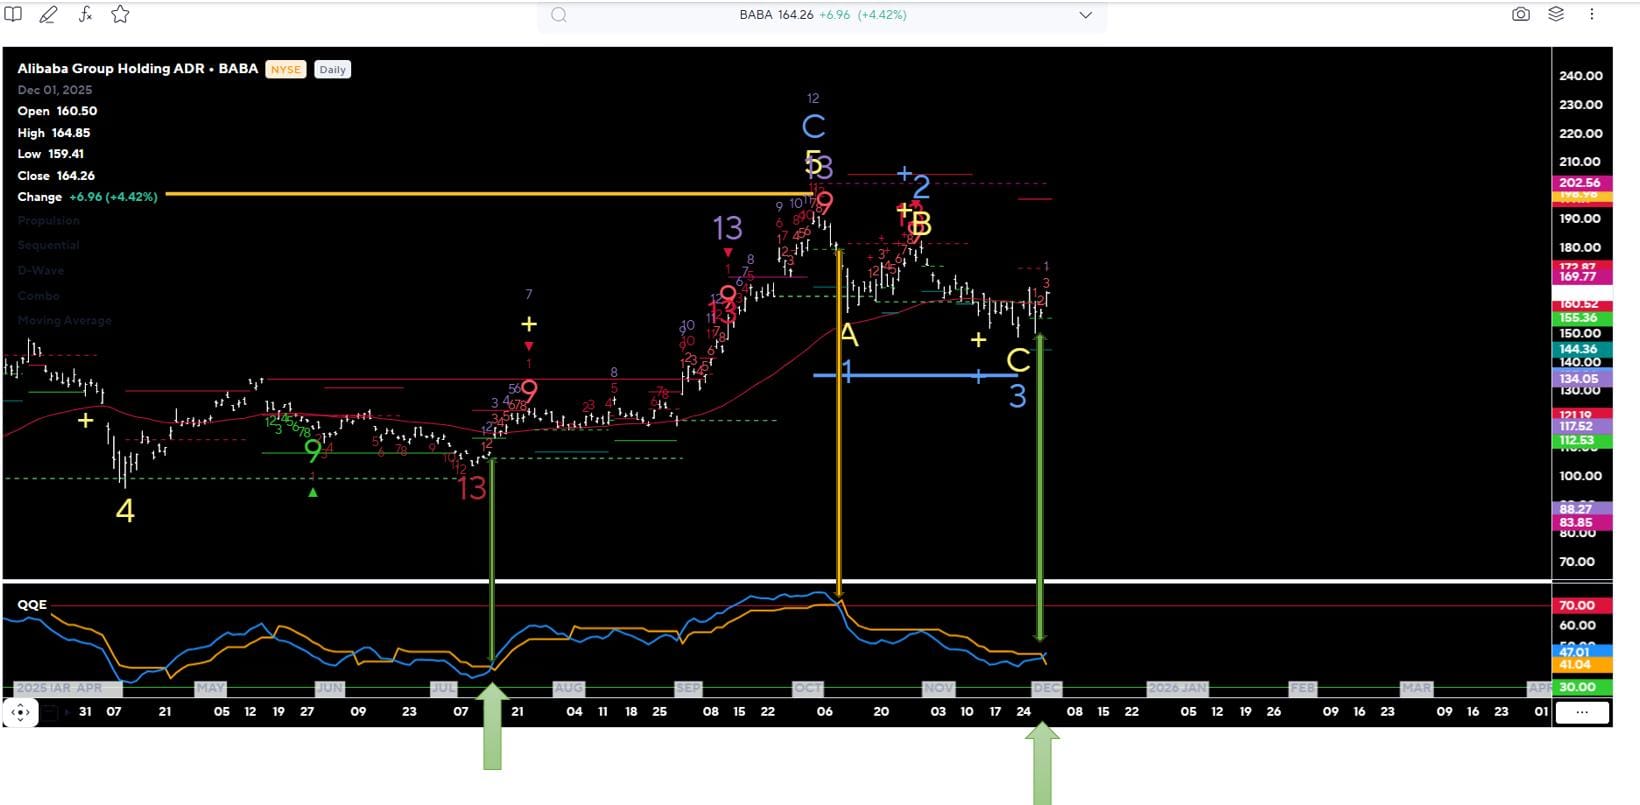
Task: Click the 202.56 magenta price level tag
Action: pyautogui.click(x=1579, y=183)
